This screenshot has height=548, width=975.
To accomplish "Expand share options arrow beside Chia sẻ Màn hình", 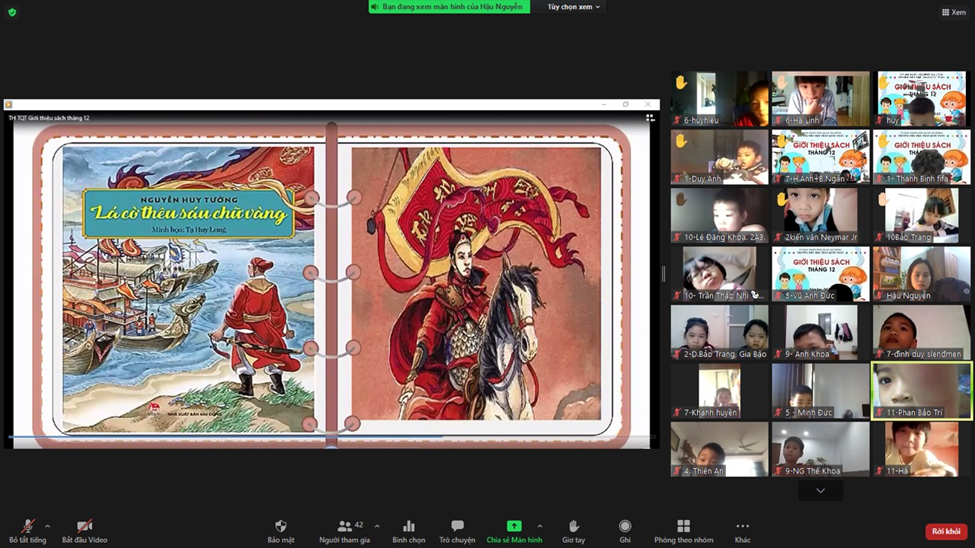I will (540, 526).
